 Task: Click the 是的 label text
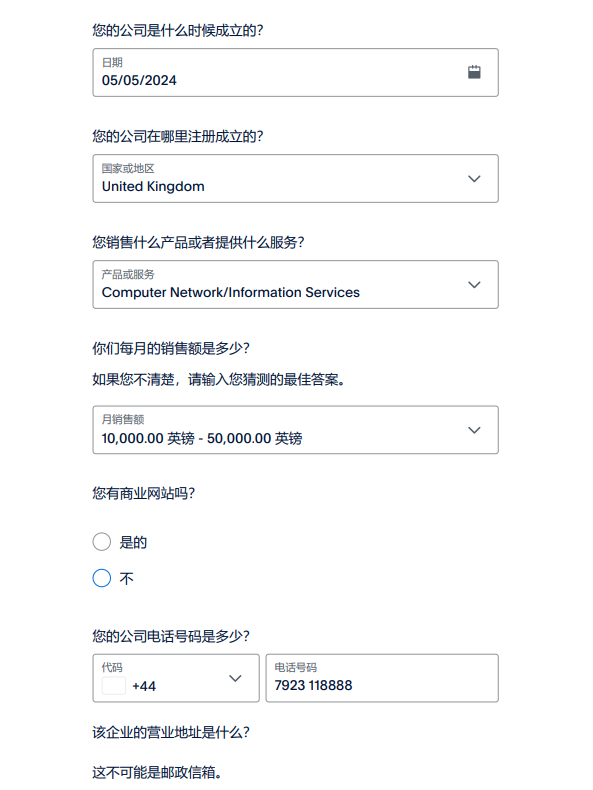click(133, 542)
